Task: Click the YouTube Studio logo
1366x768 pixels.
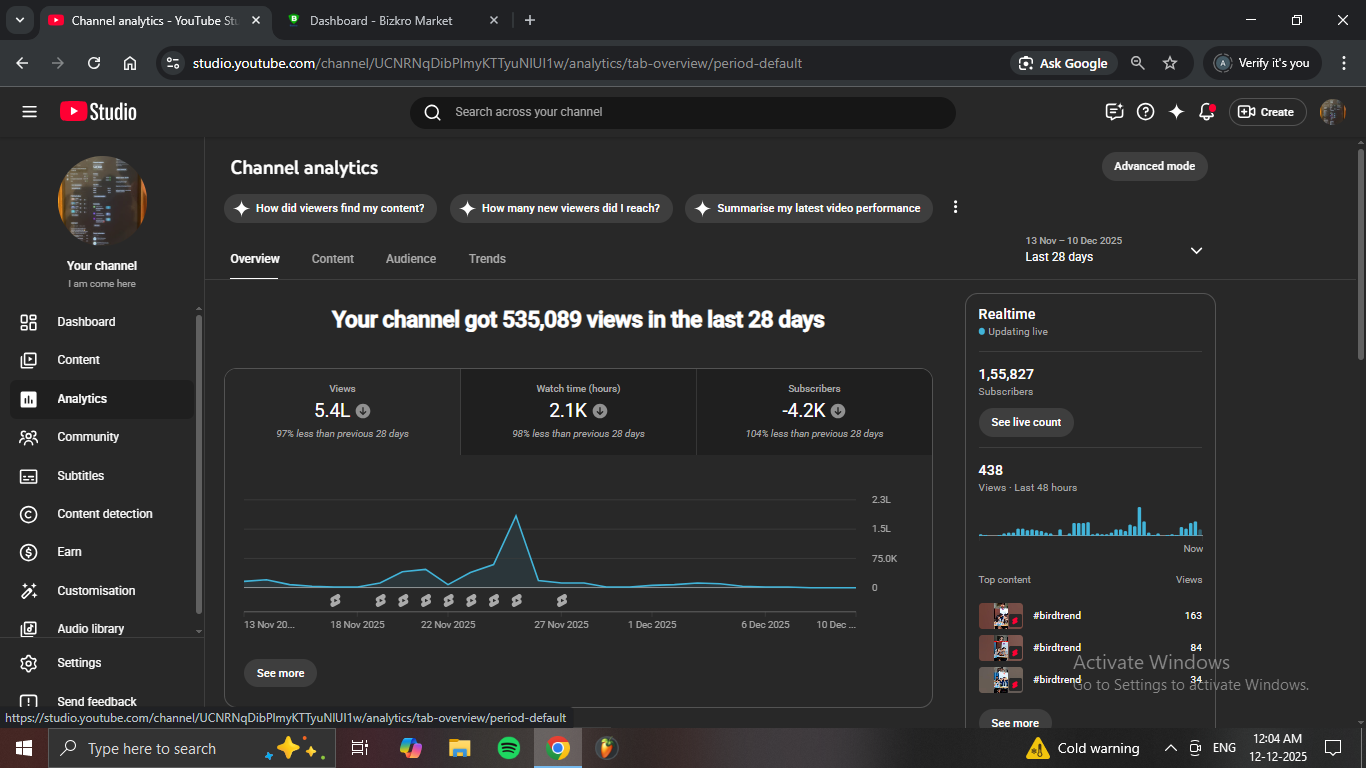Action: 98,112
